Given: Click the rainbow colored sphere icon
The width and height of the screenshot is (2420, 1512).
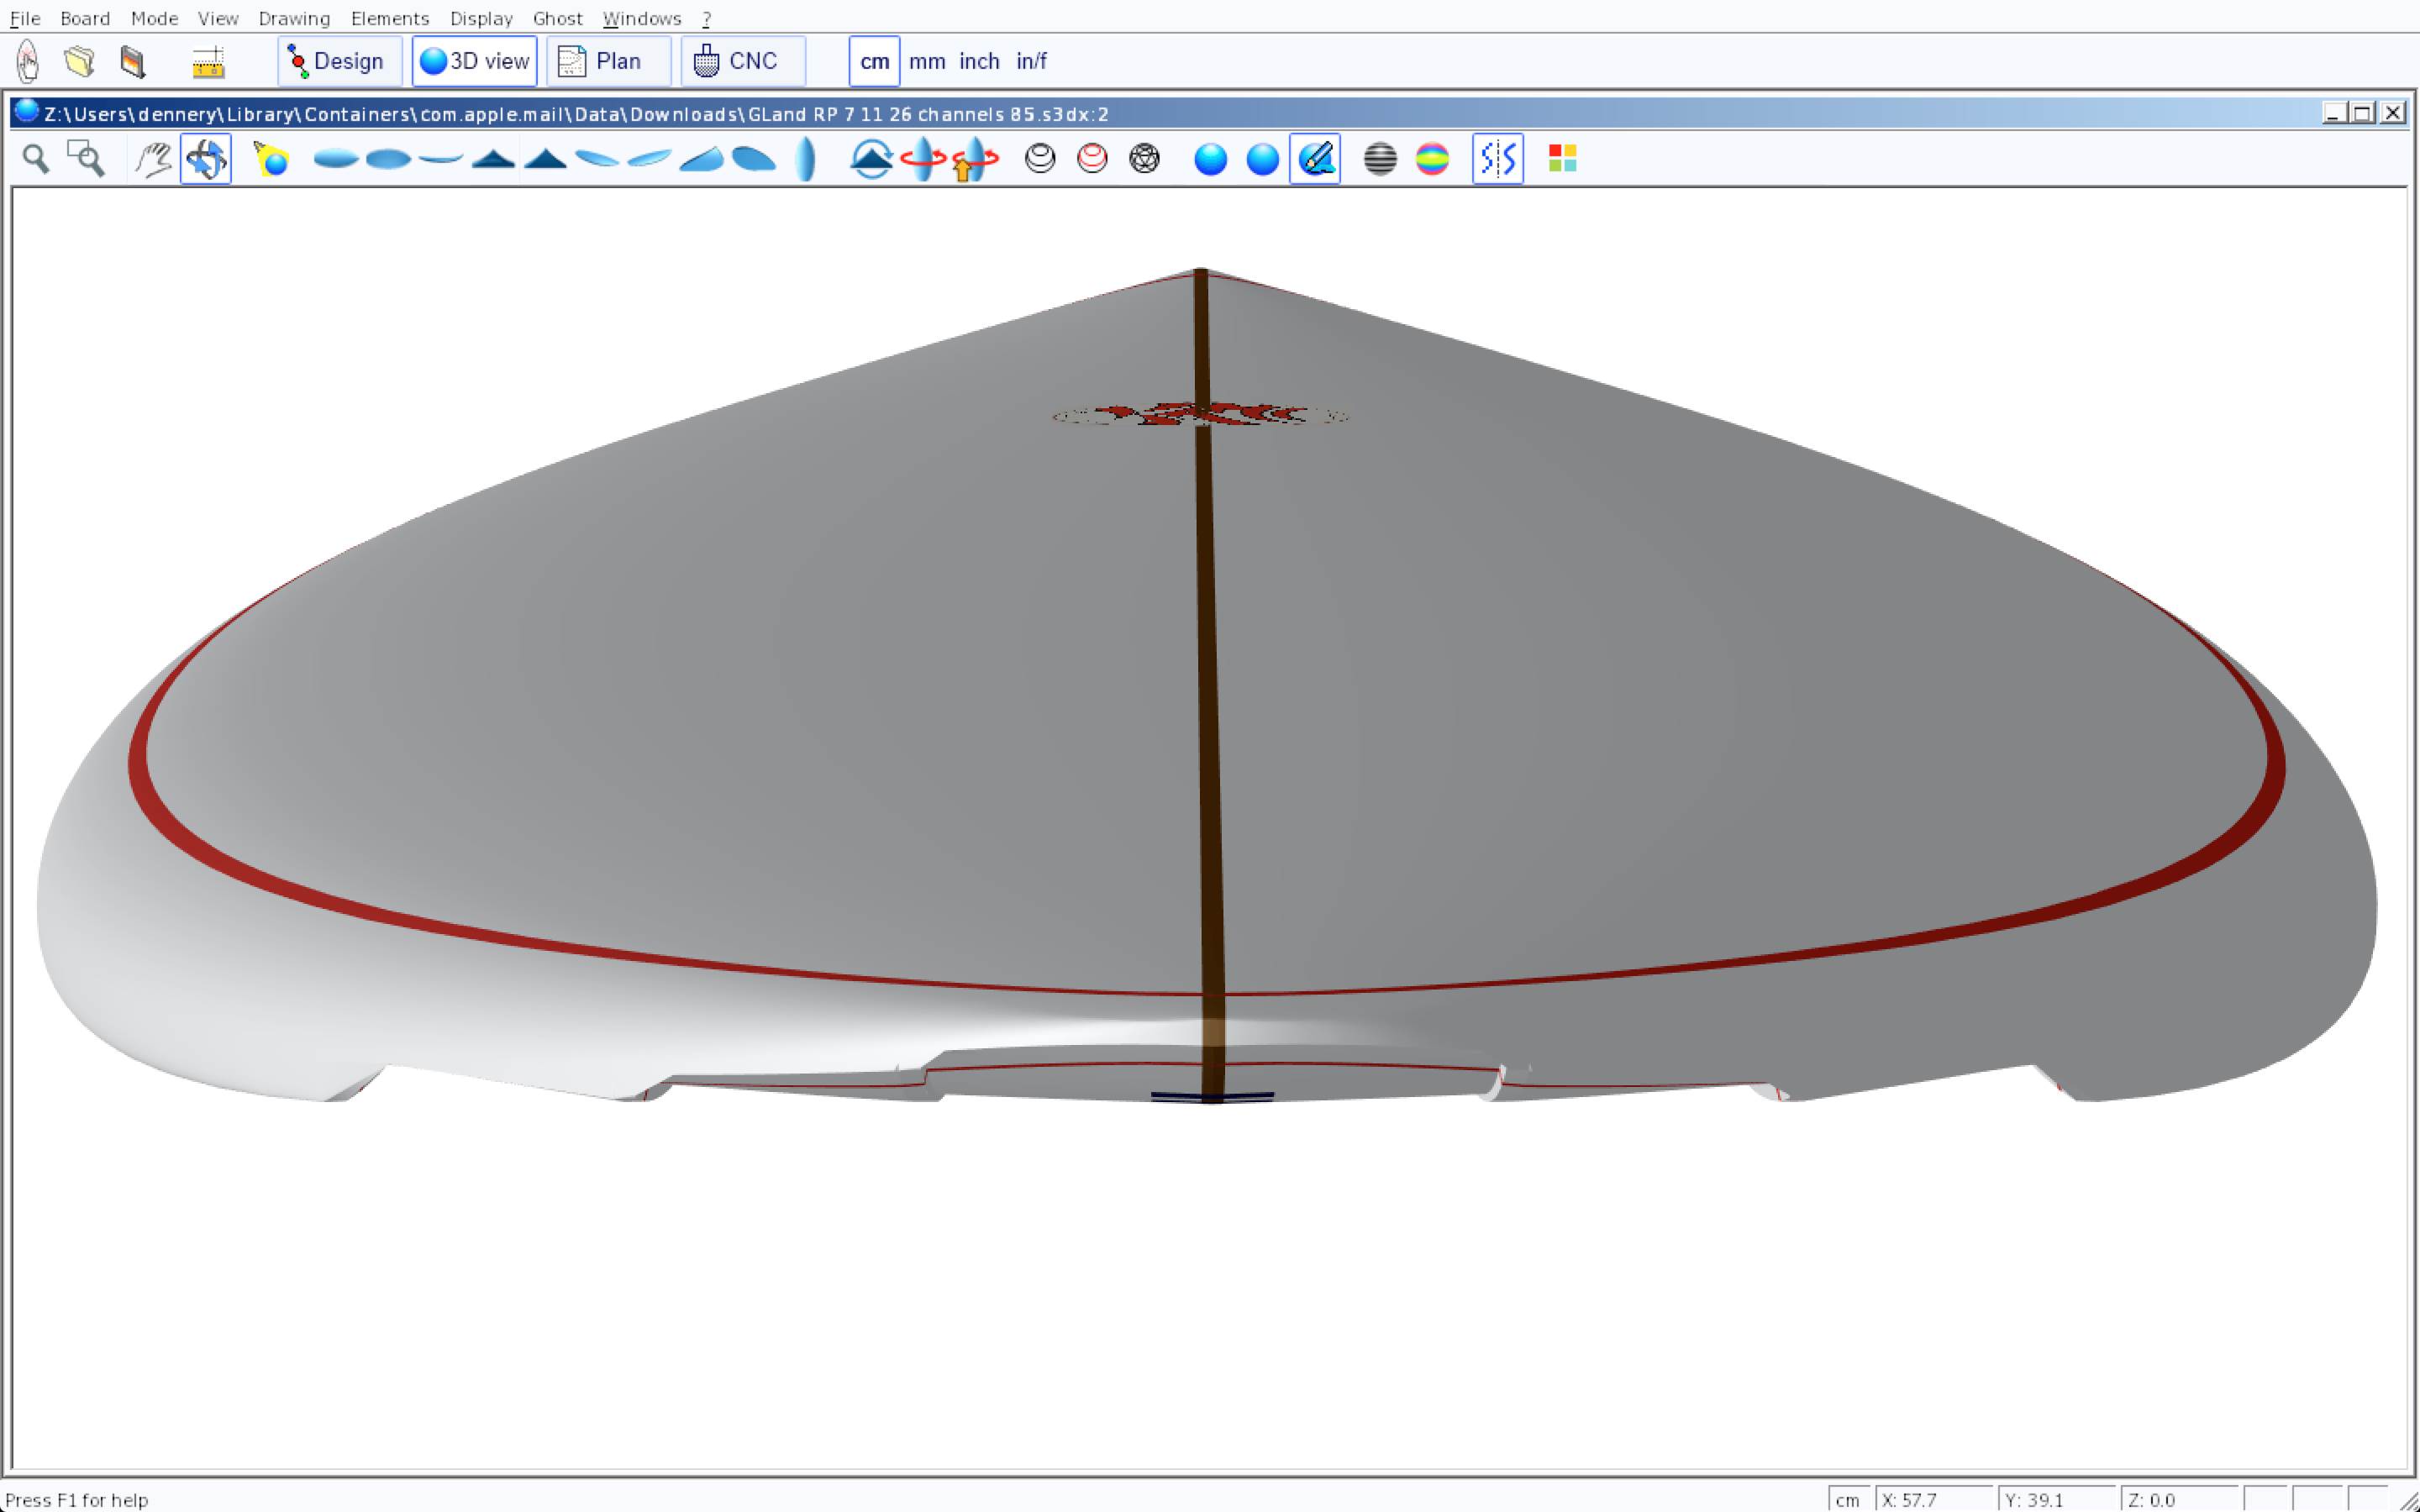Looking at the screenshot, I should [x=1432, y=159].
